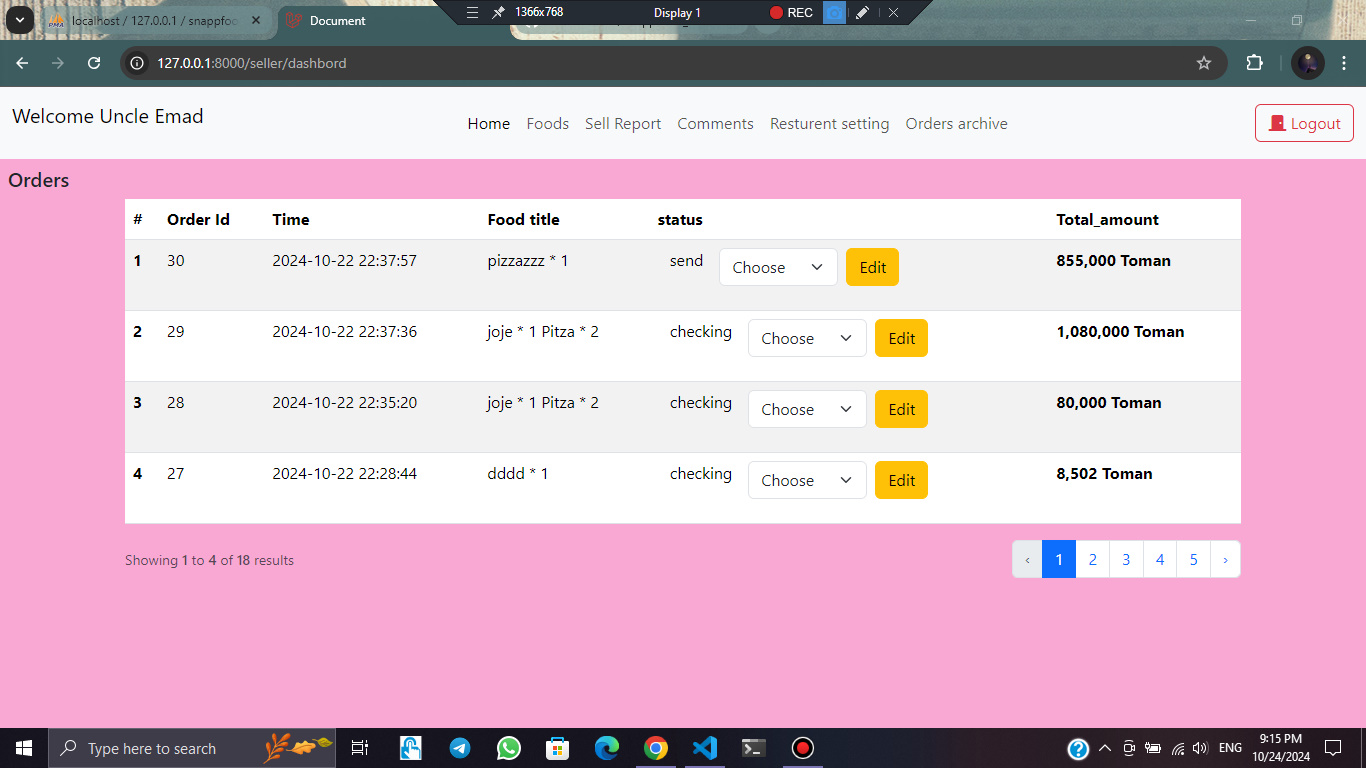Open Visual Studio Code from the taskbar

point(705,748)
